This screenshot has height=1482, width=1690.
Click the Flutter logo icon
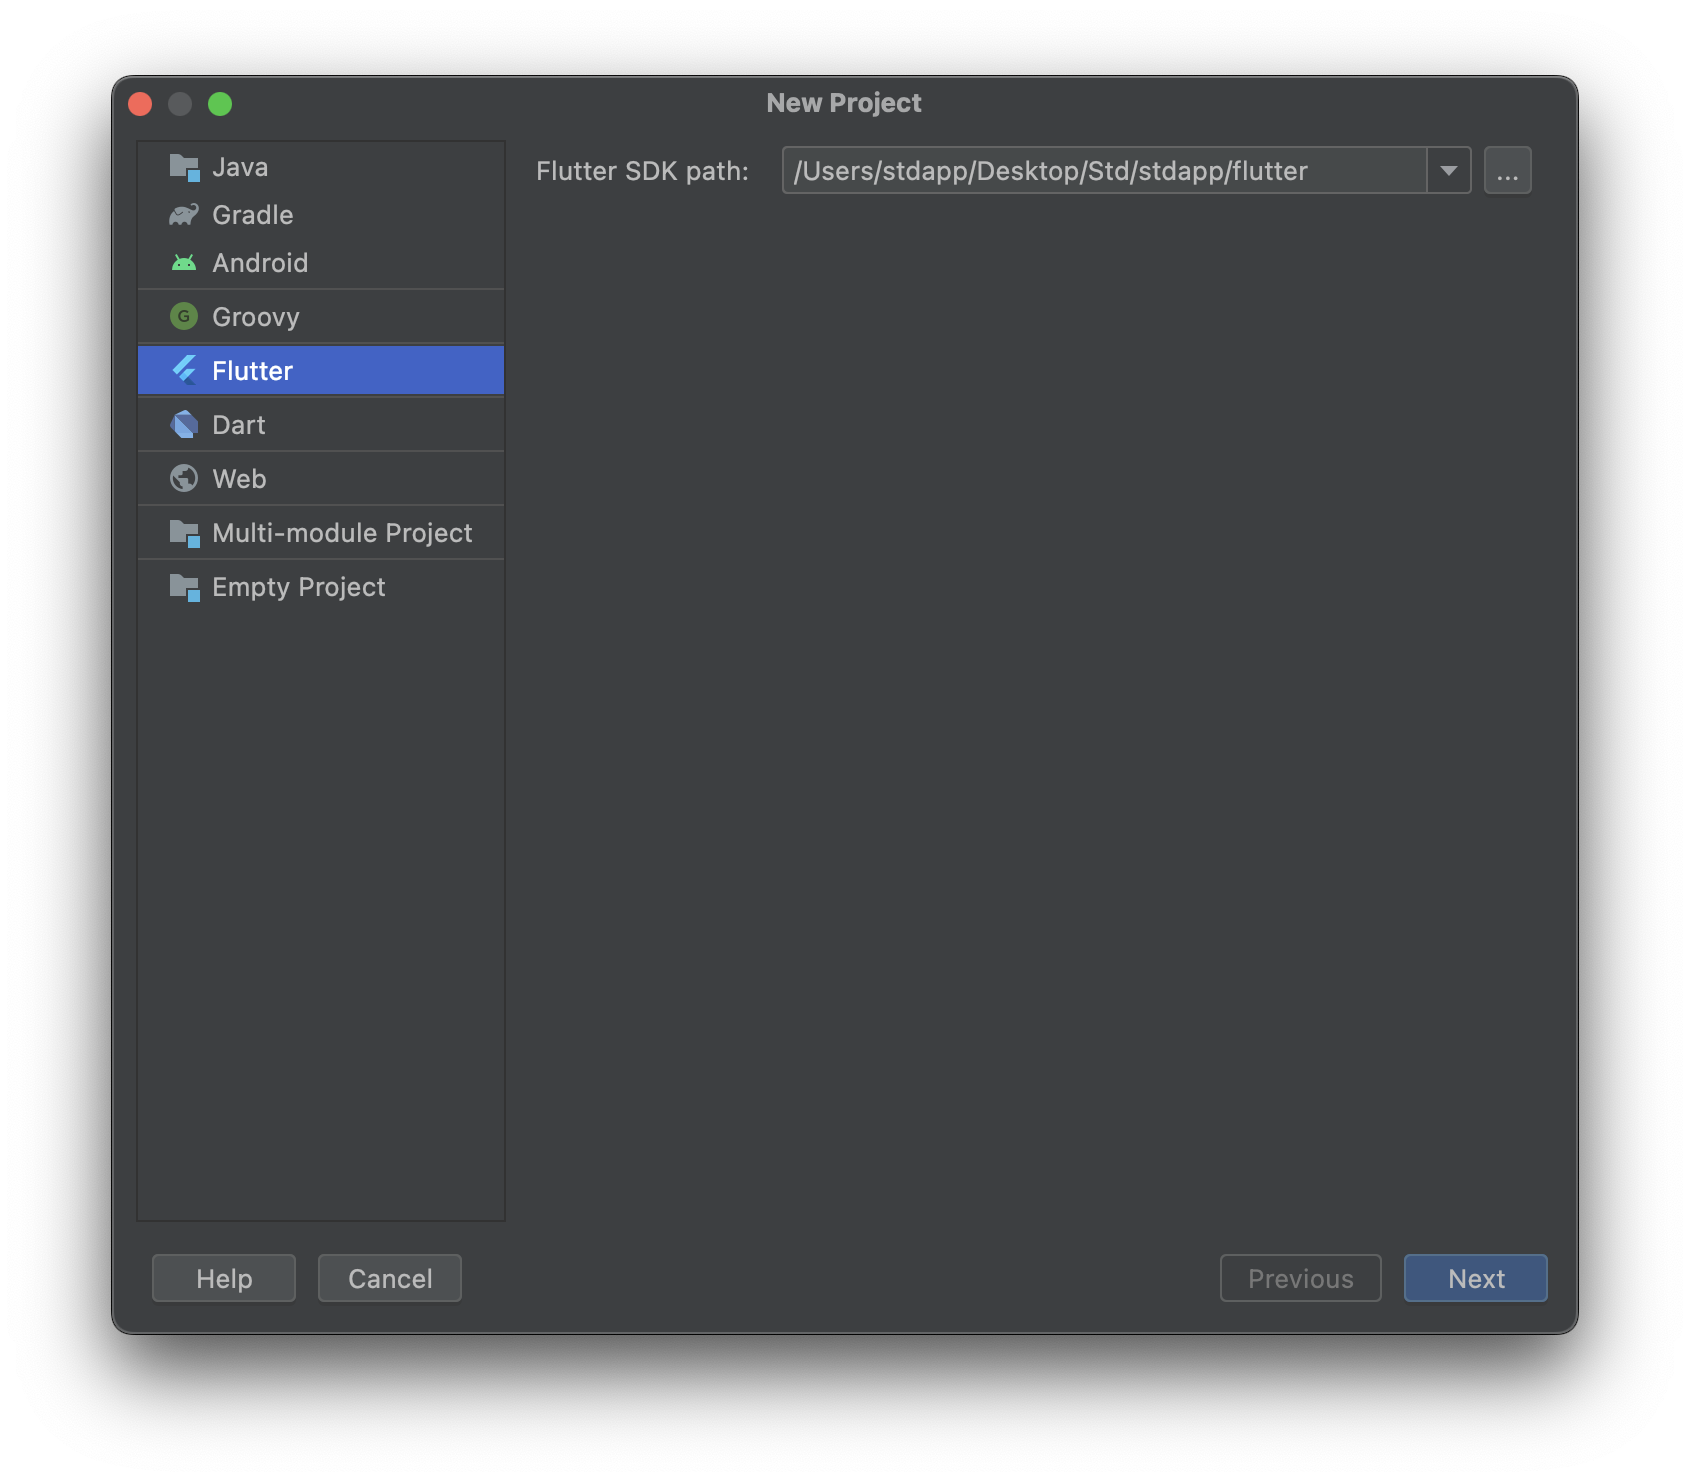click(x=184, y=371)
